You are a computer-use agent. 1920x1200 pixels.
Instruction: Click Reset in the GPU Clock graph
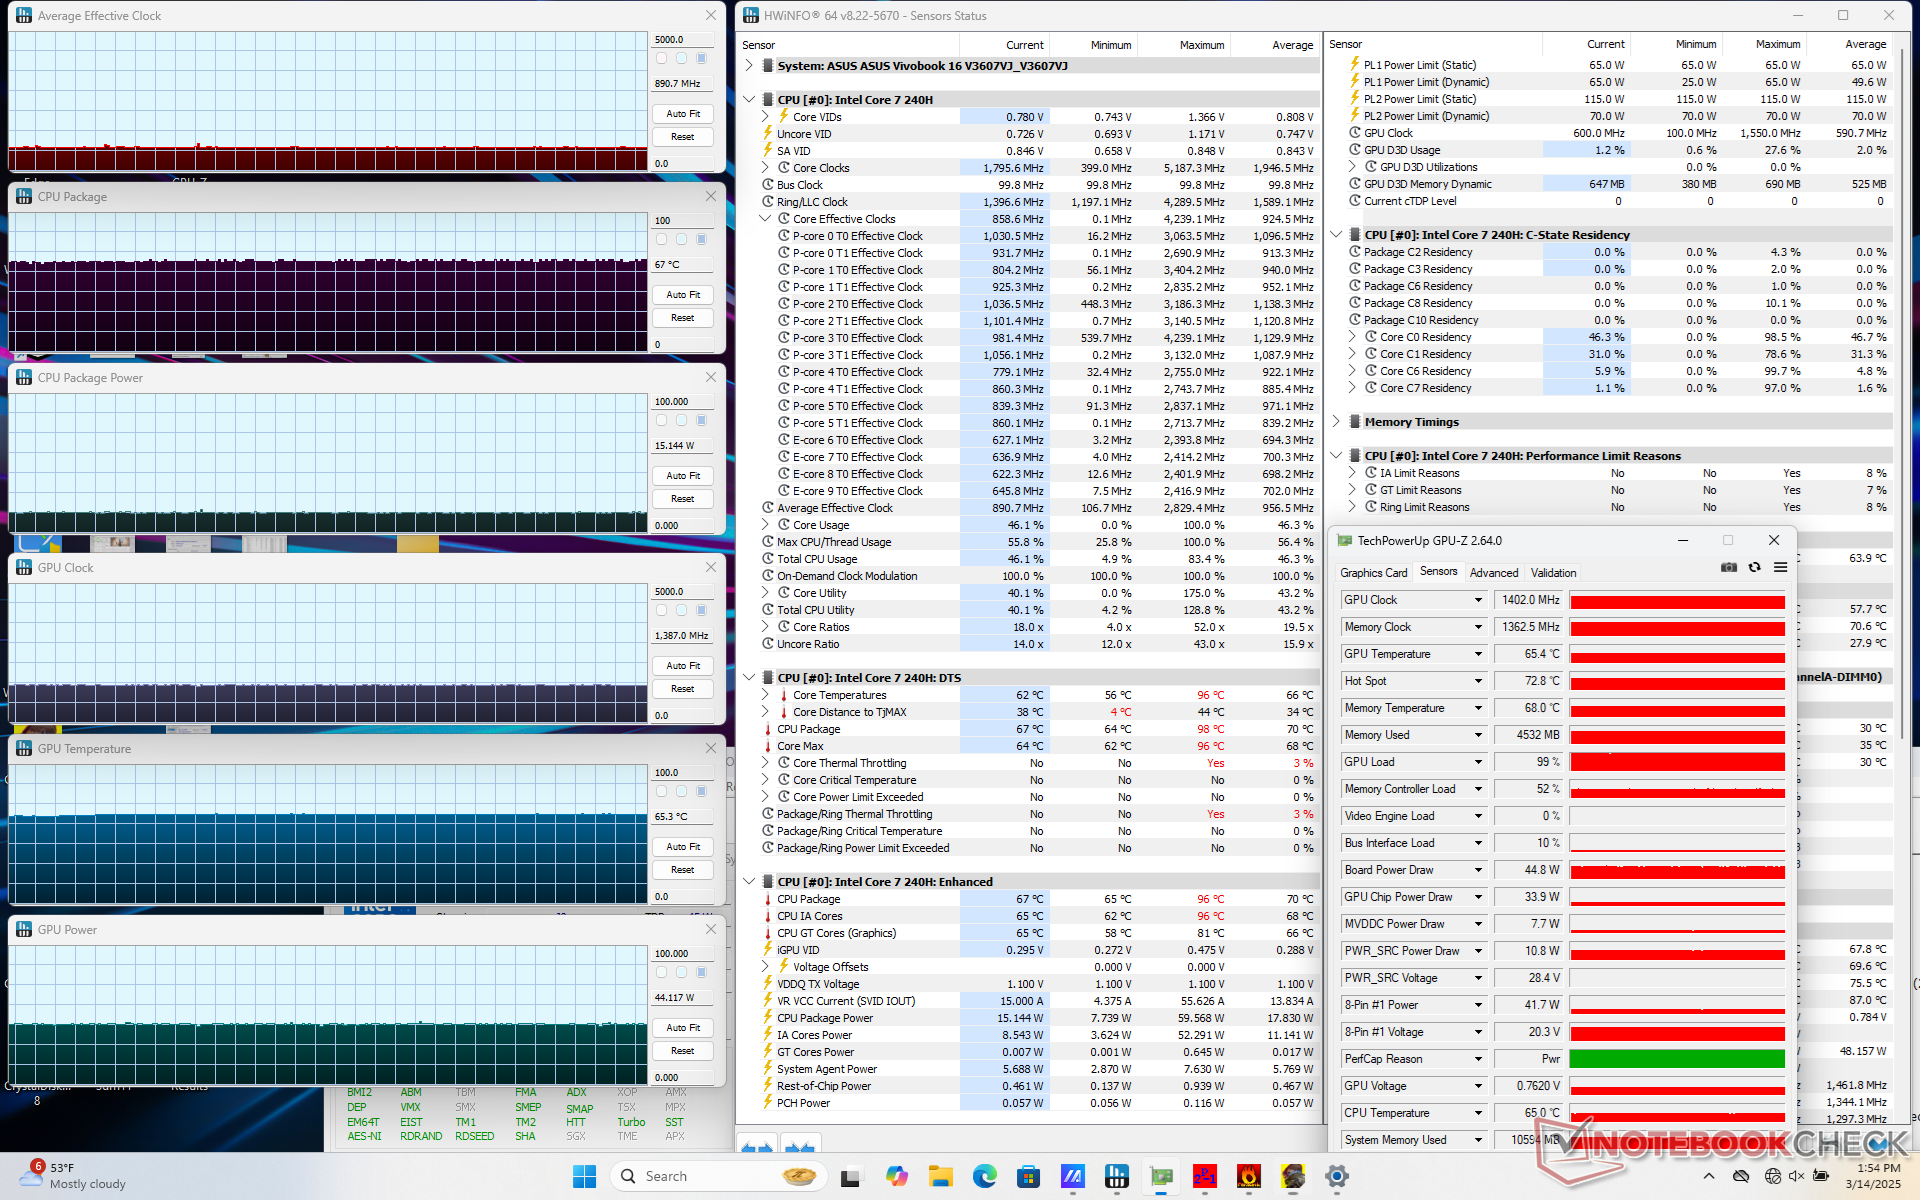point(683,689)
